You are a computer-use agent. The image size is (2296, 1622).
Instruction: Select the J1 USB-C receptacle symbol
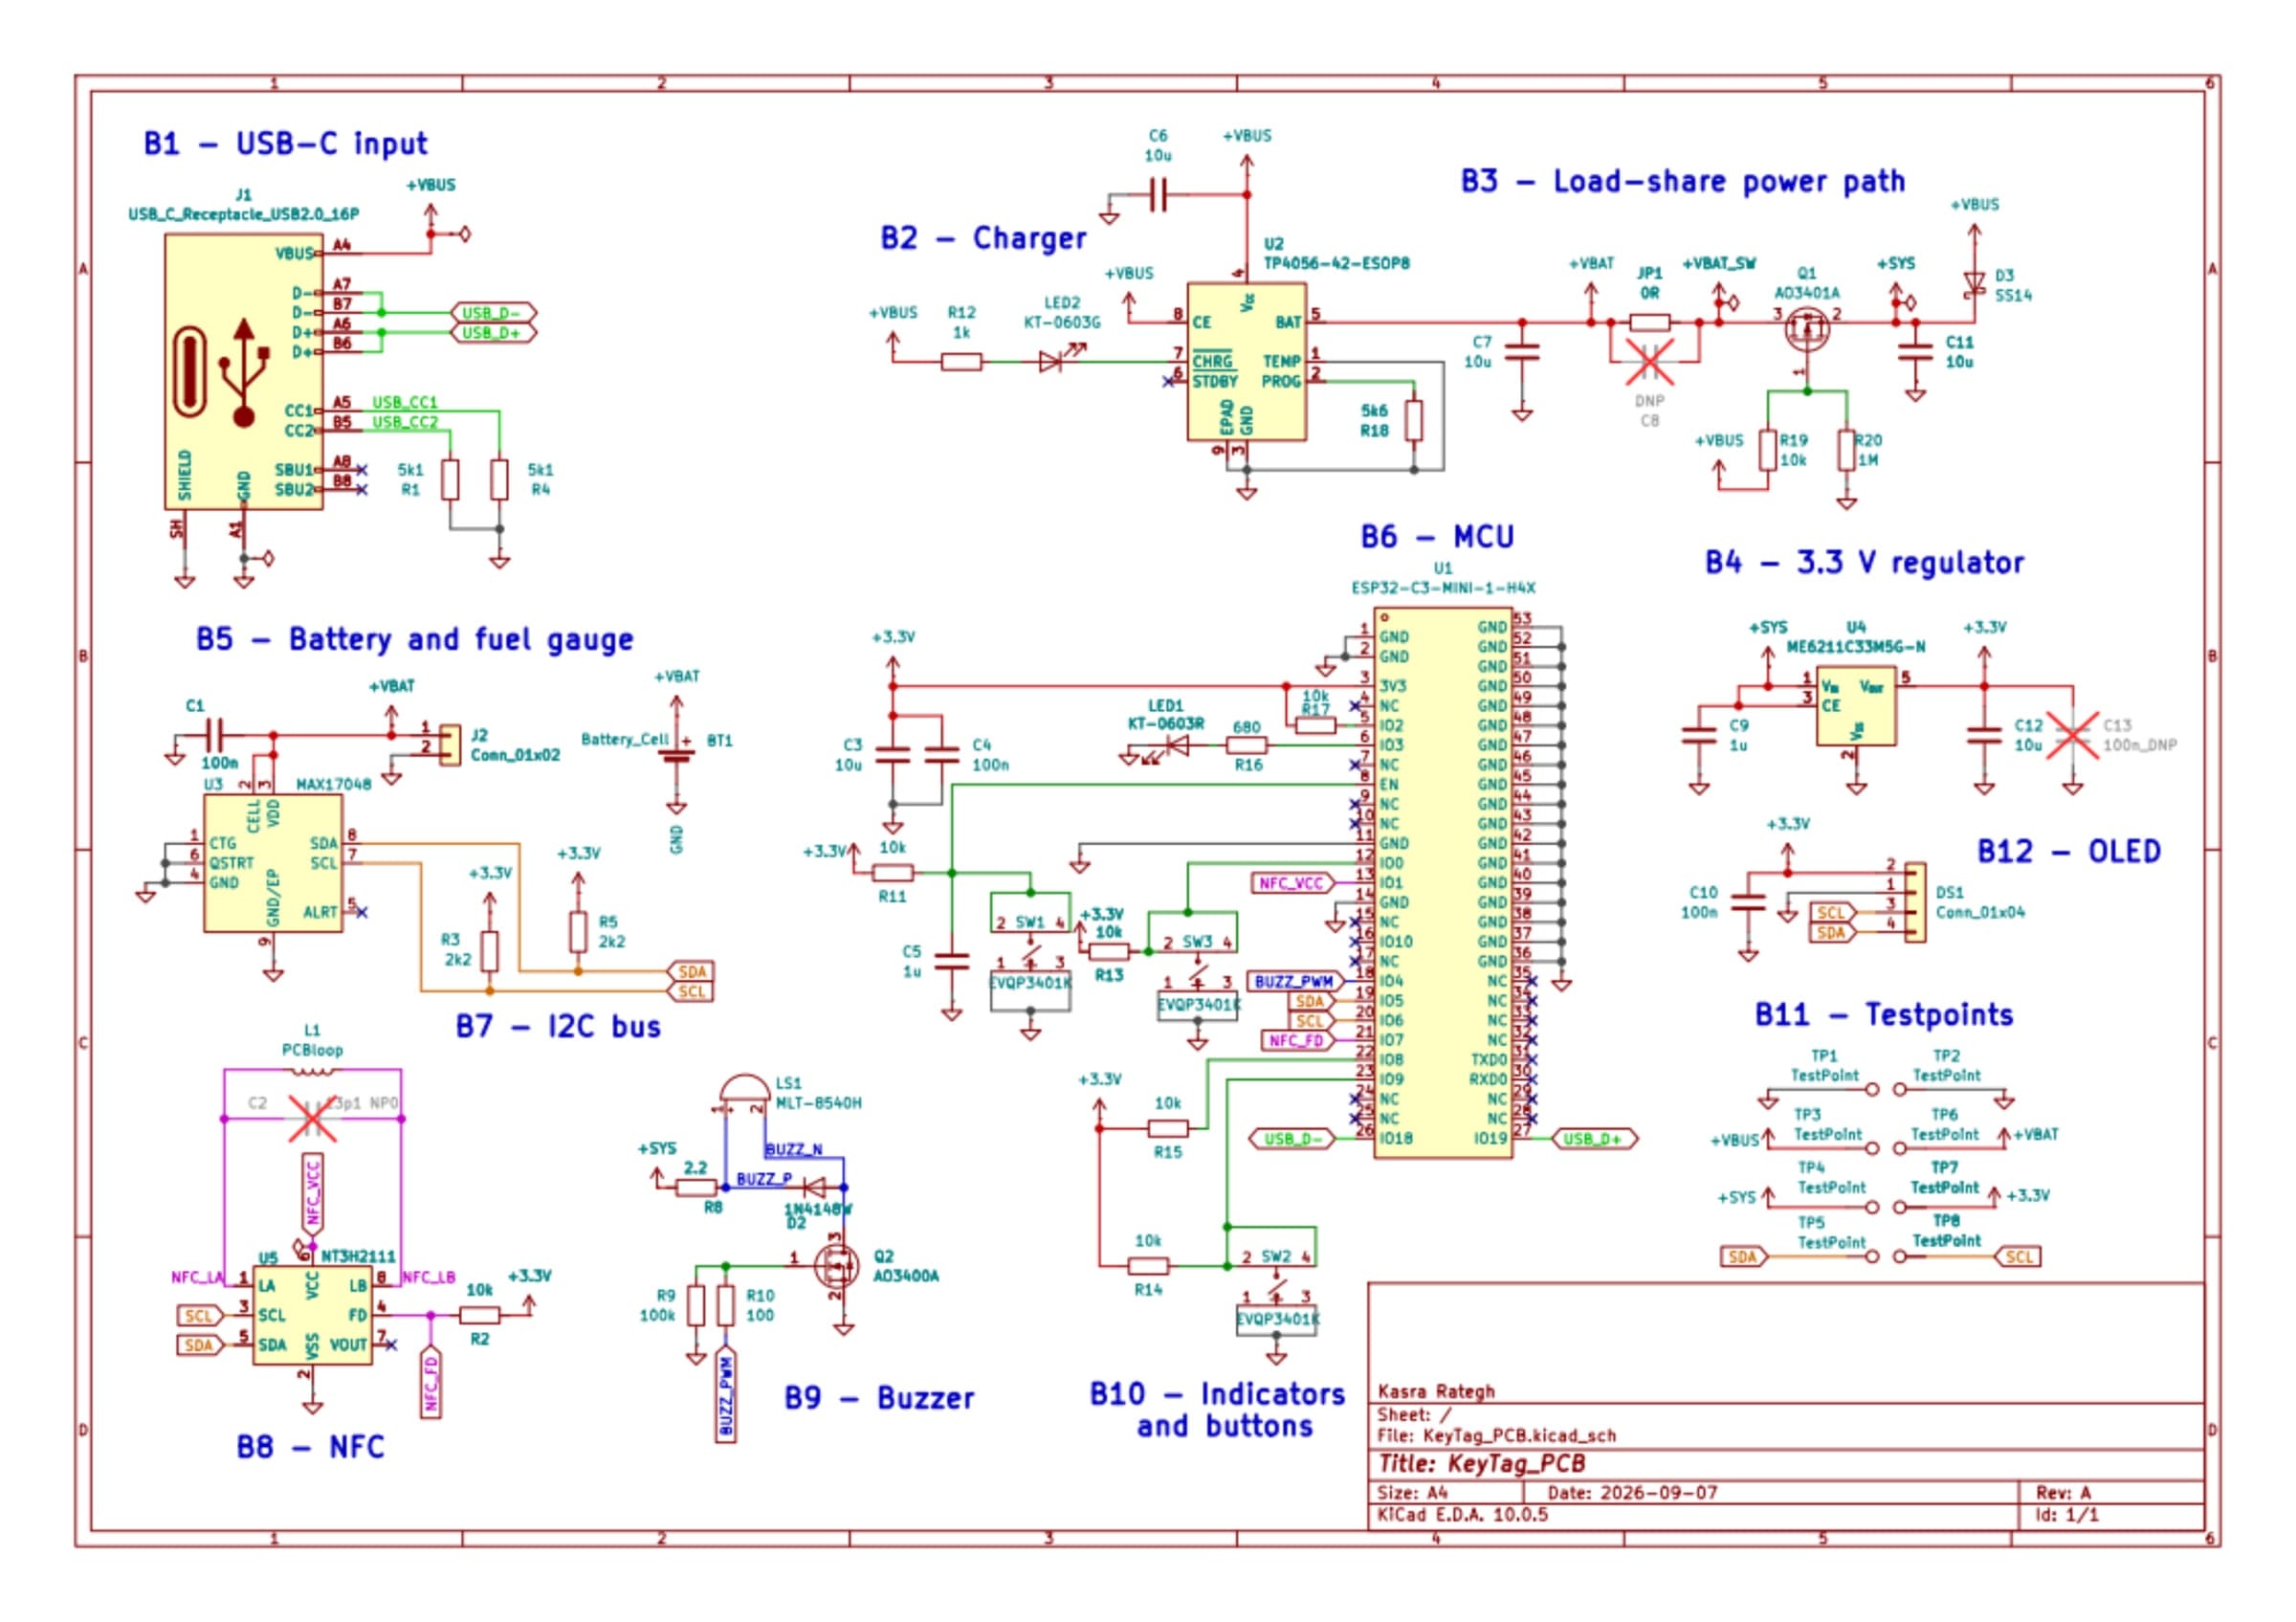[x=243, y=372]
